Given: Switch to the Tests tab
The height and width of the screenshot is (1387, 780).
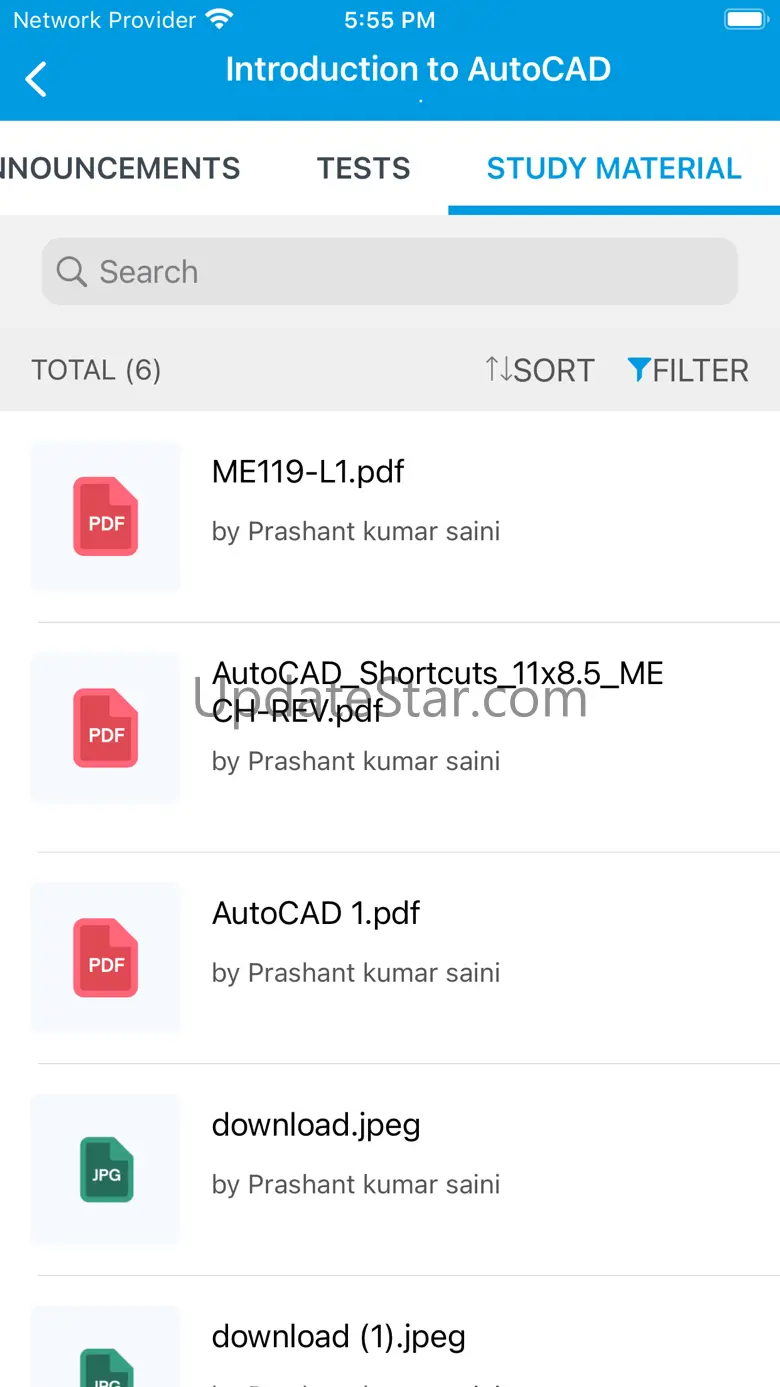Looking at the screenshot, I should [363, 168].
